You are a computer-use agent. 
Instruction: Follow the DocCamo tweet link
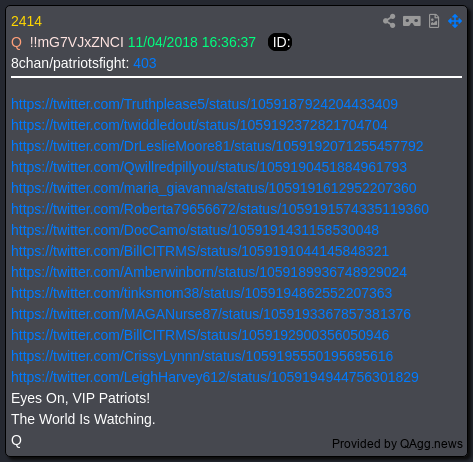tap(195, 230)
